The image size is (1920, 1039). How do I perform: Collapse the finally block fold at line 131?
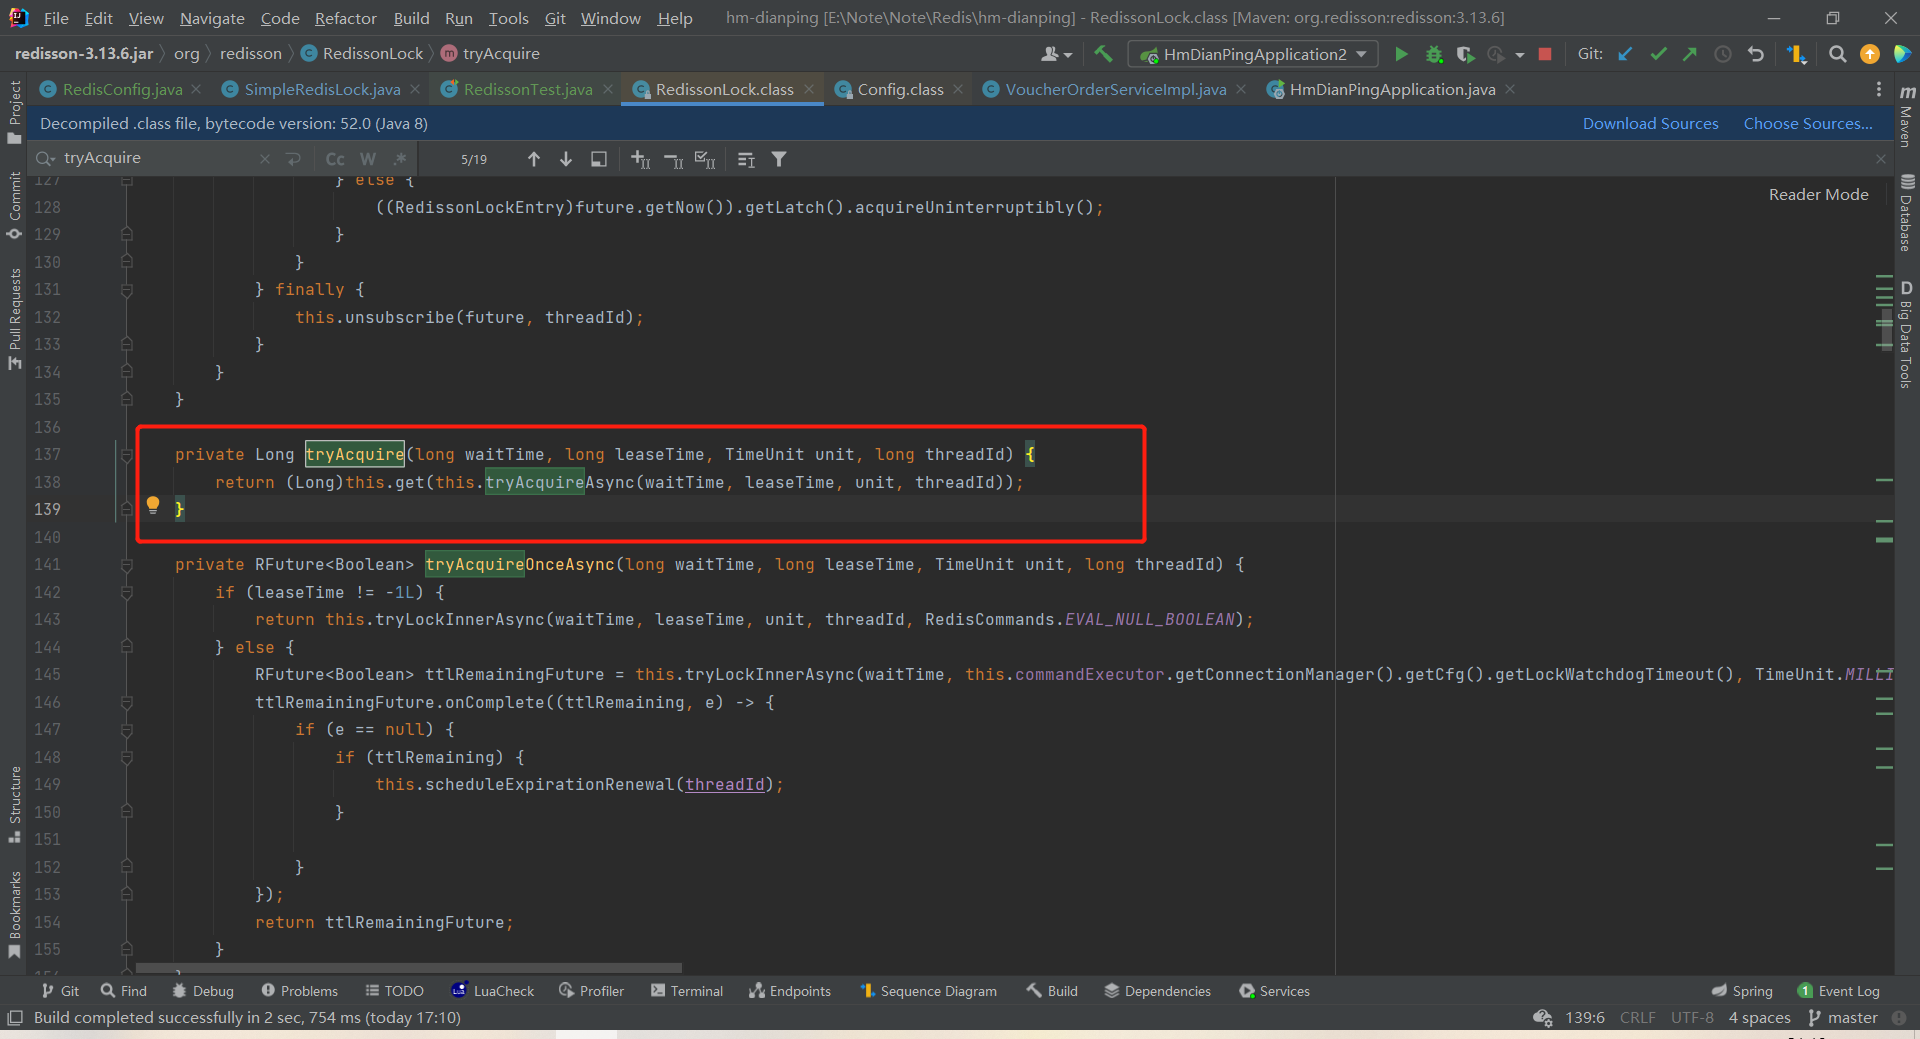127,290
